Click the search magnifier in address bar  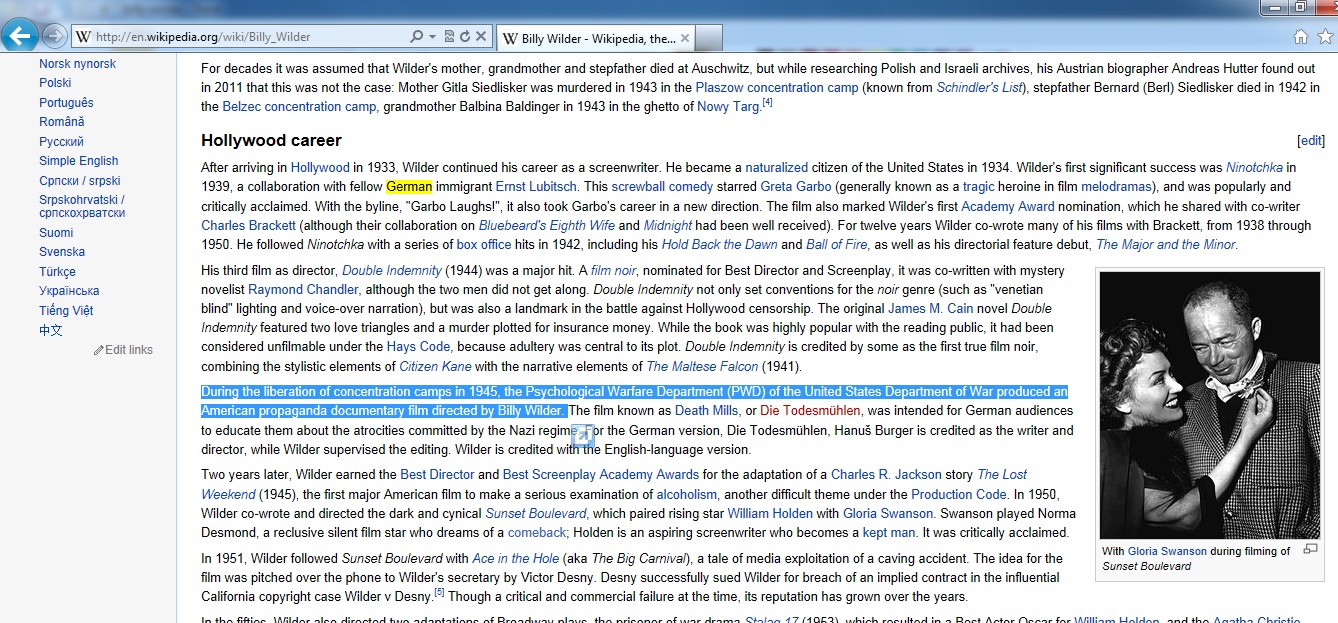point(416,37)
